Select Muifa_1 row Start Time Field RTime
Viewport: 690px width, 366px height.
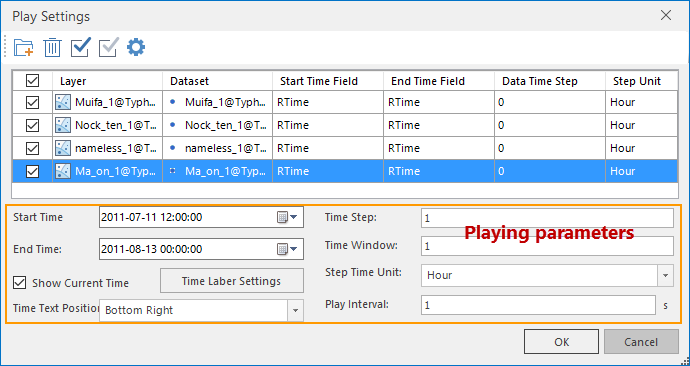[x=328, y=102]
